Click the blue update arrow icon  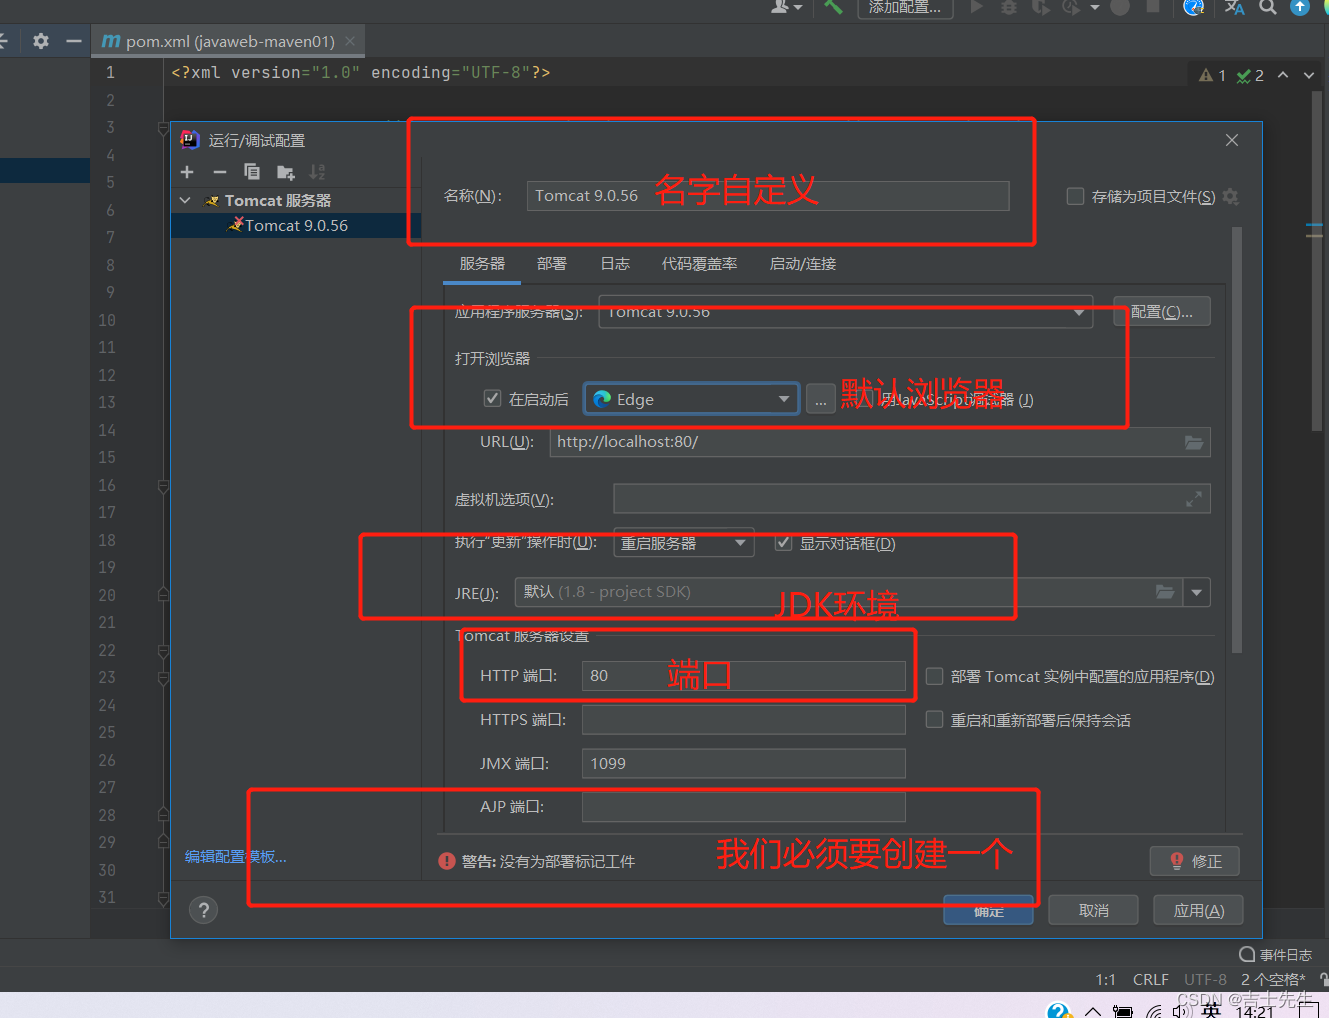pyautogui.click(x=1300, y=7)
